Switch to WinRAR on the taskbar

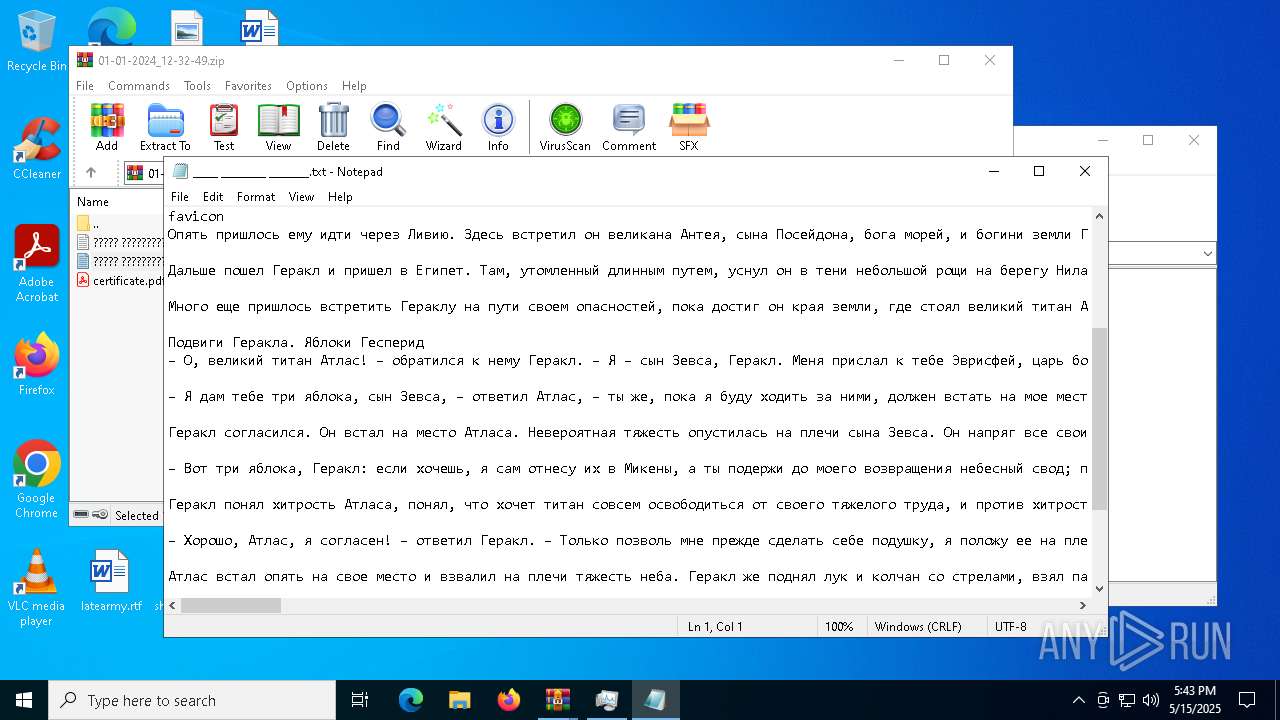tap(558, 700)
